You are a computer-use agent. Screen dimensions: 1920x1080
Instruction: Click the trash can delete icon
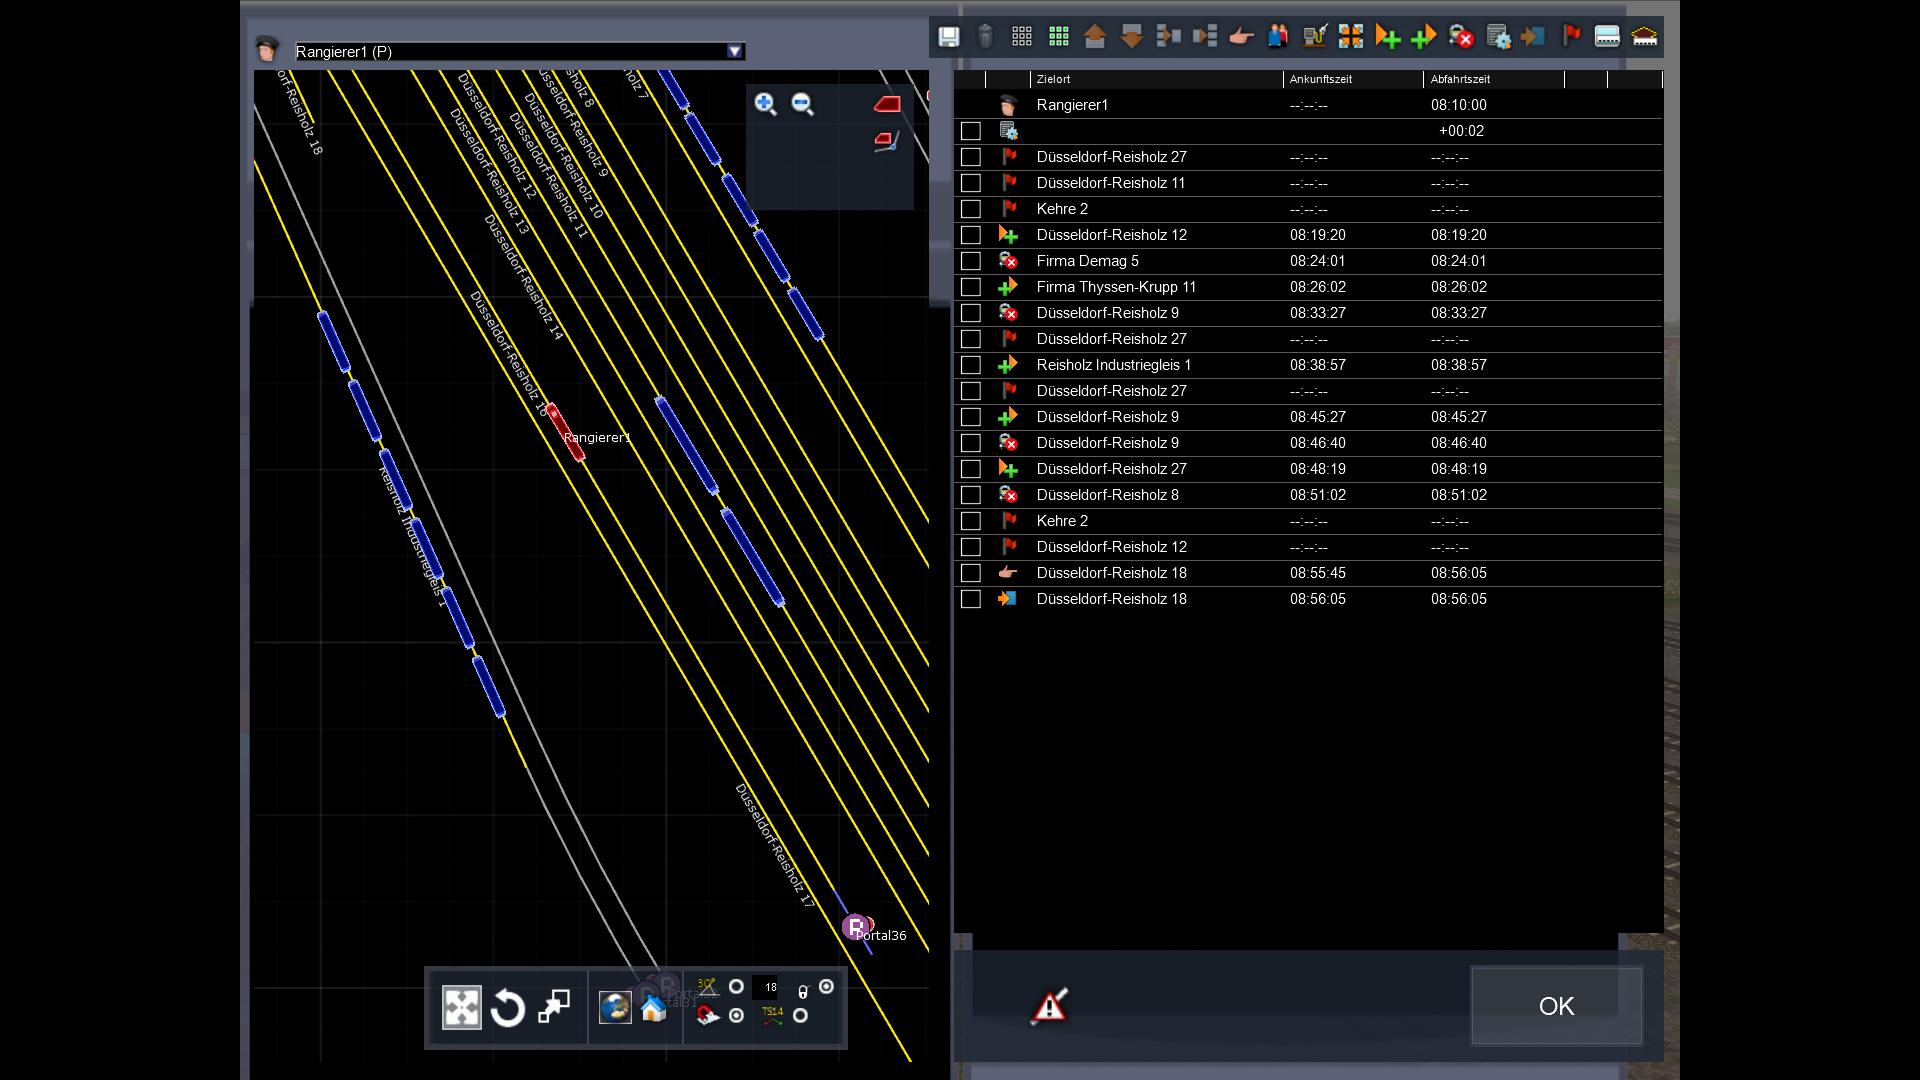coord(985,37)
